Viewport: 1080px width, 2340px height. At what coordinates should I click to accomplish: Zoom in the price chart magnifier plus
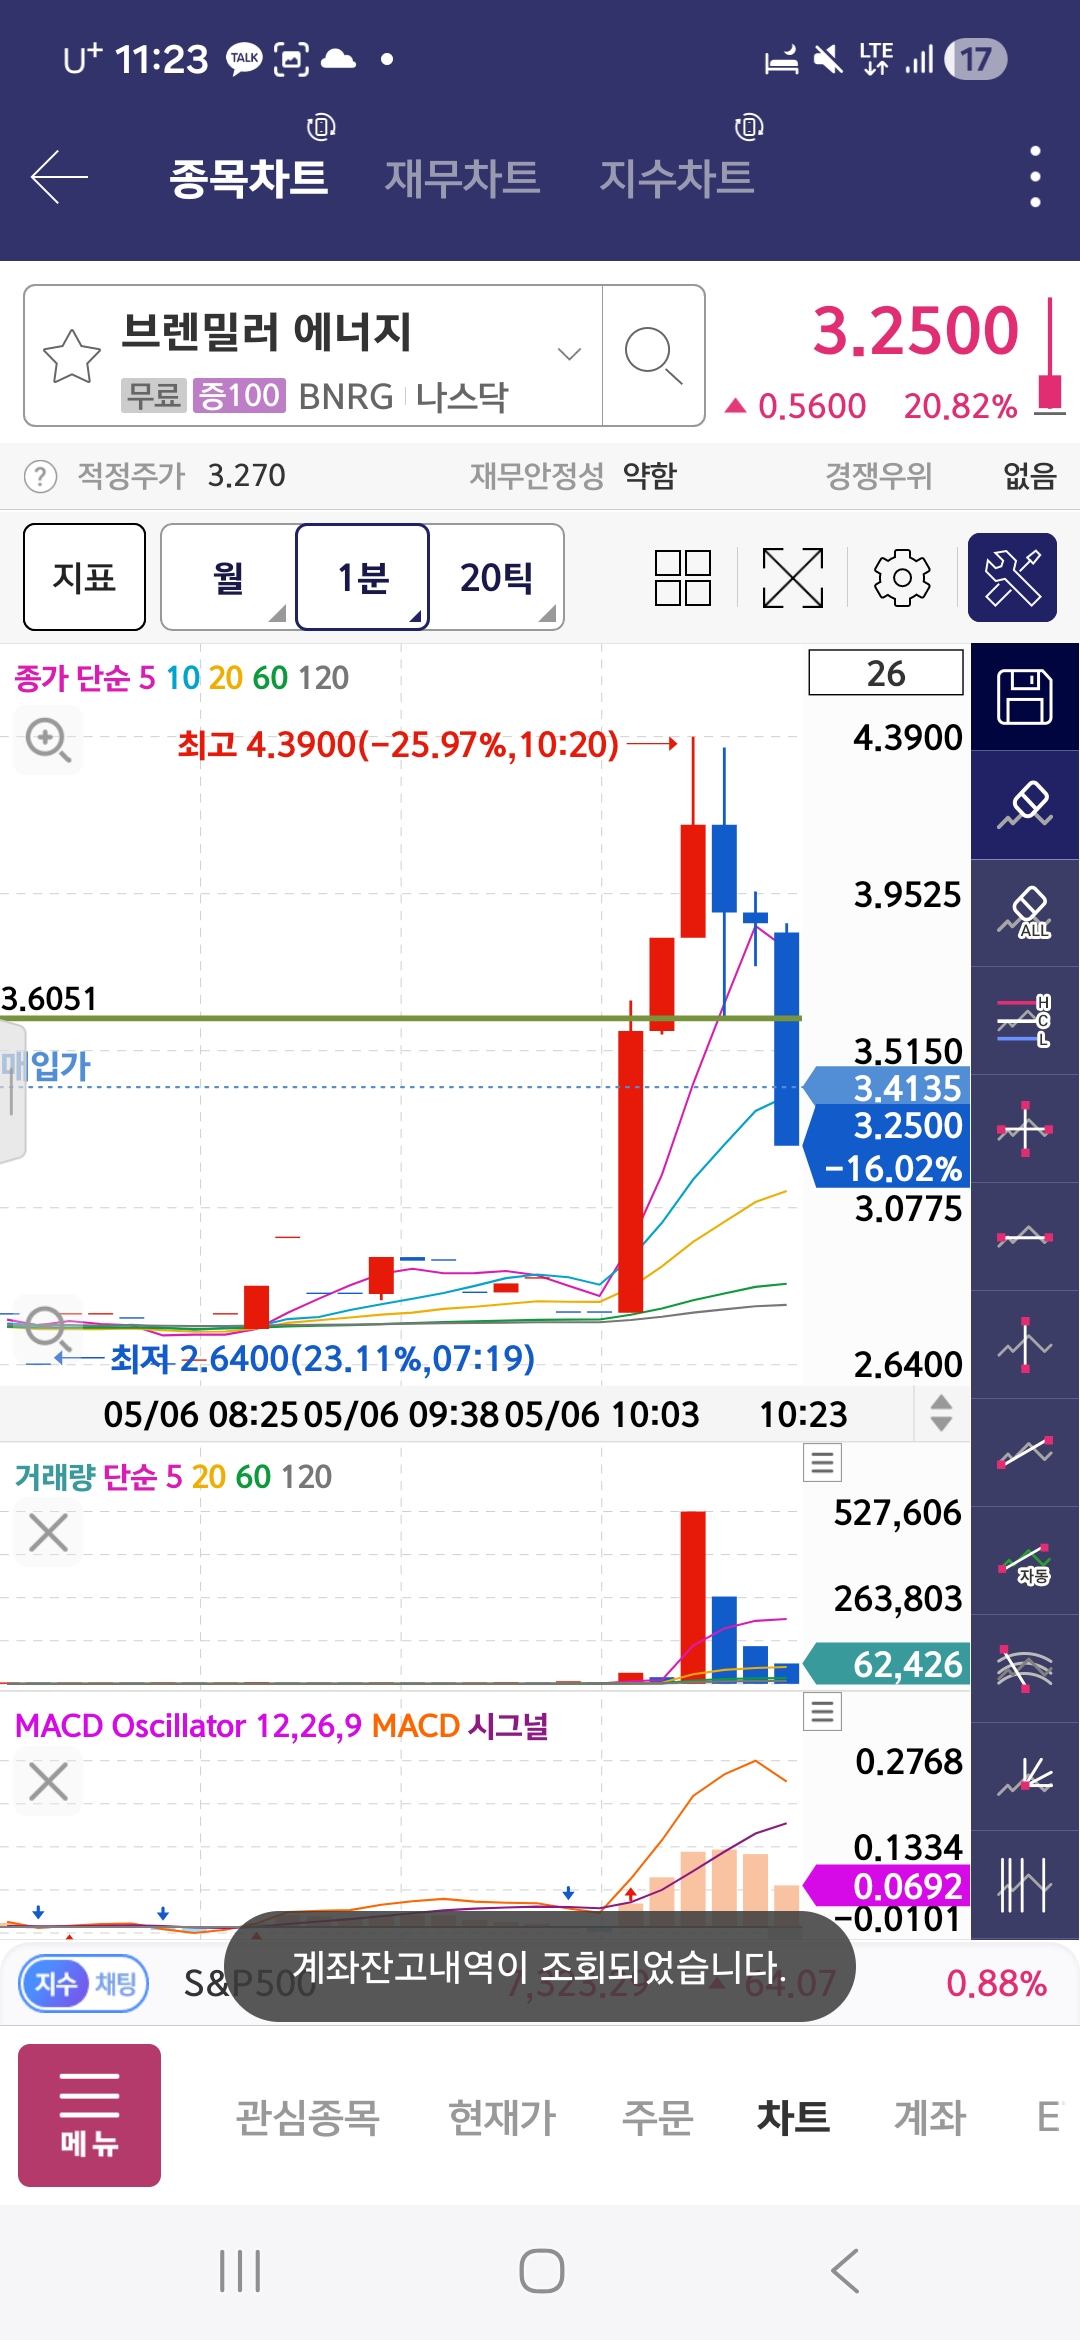[x=48, y=740]
